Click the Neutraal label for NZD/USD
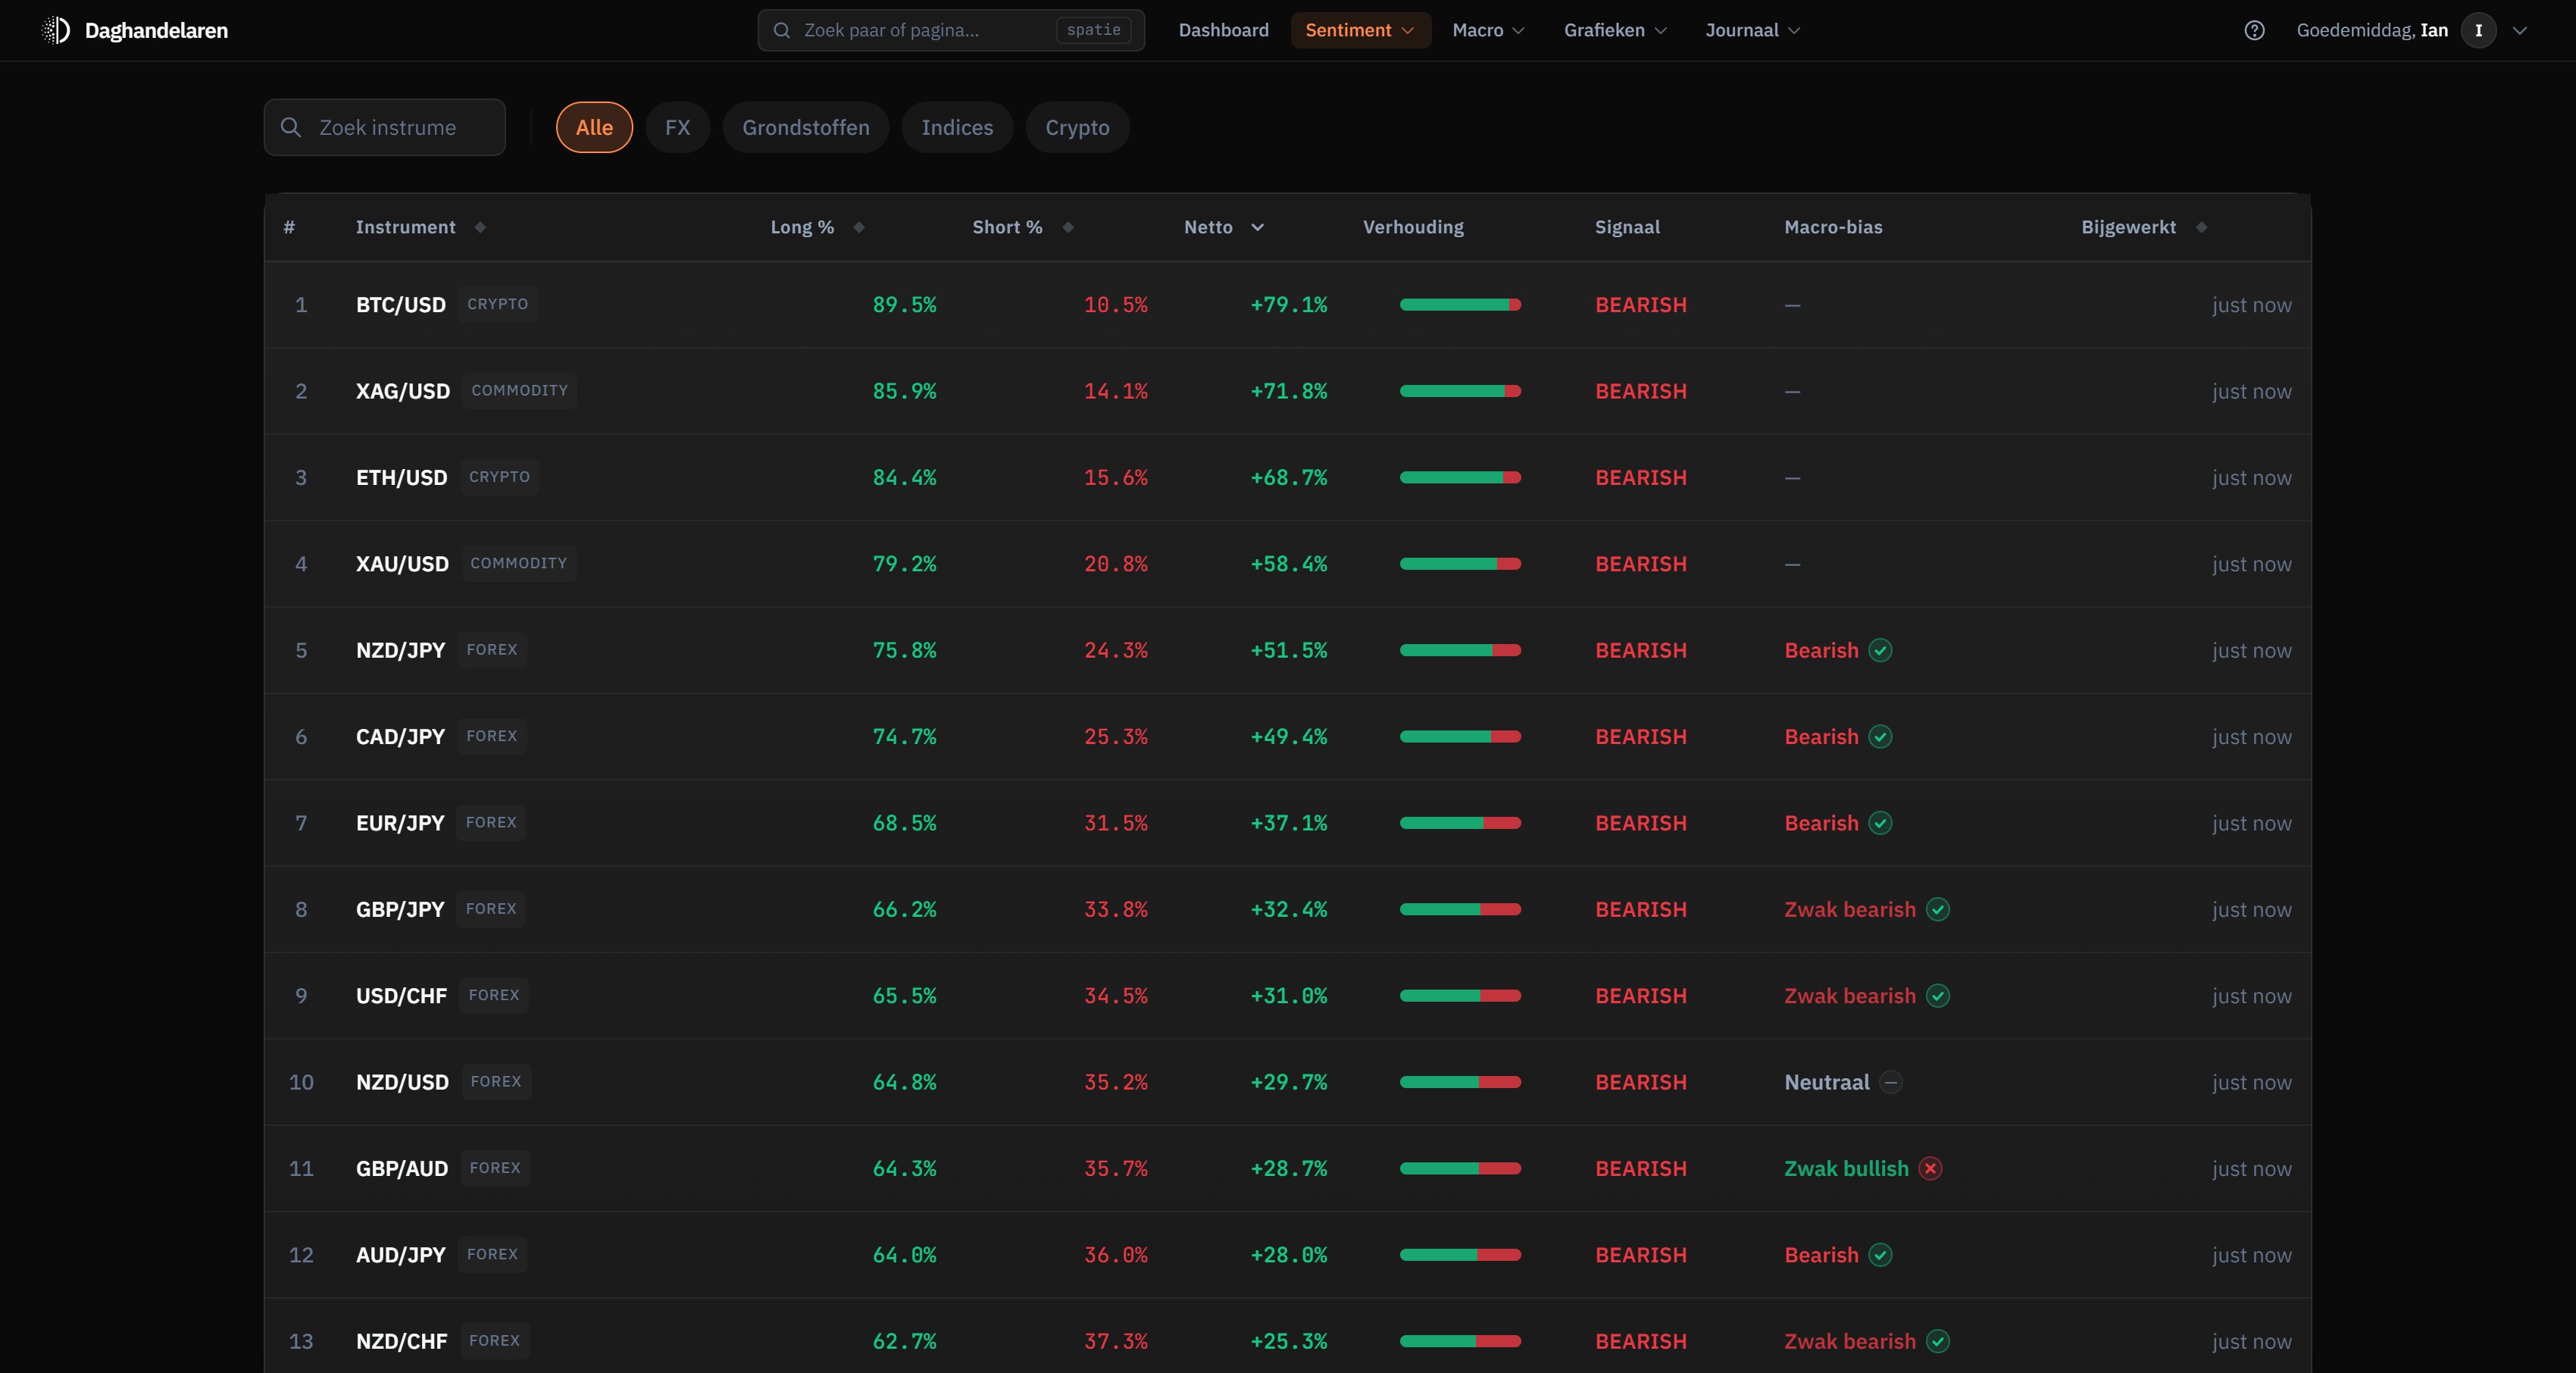Image resolution: width=2576 pixels, height=1373 pixels. coord(1826,1082)
